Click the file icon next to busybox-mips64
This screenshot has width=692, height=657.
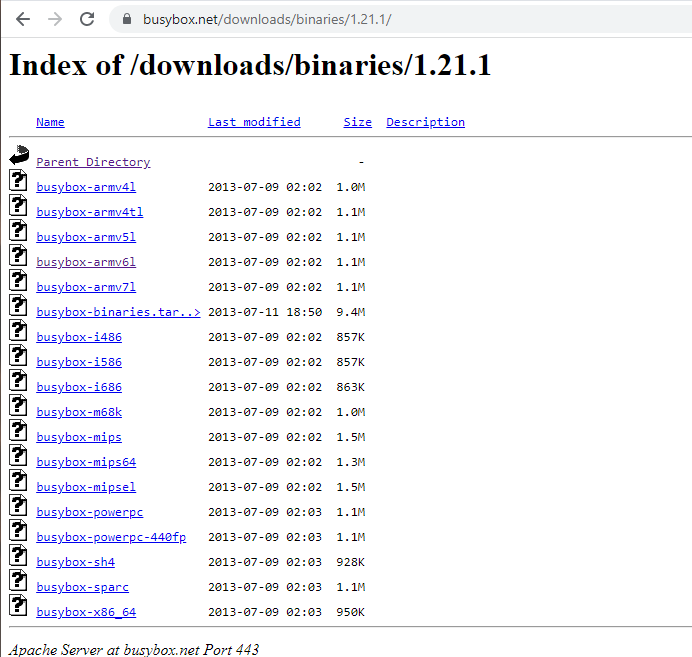click(19, 456)
